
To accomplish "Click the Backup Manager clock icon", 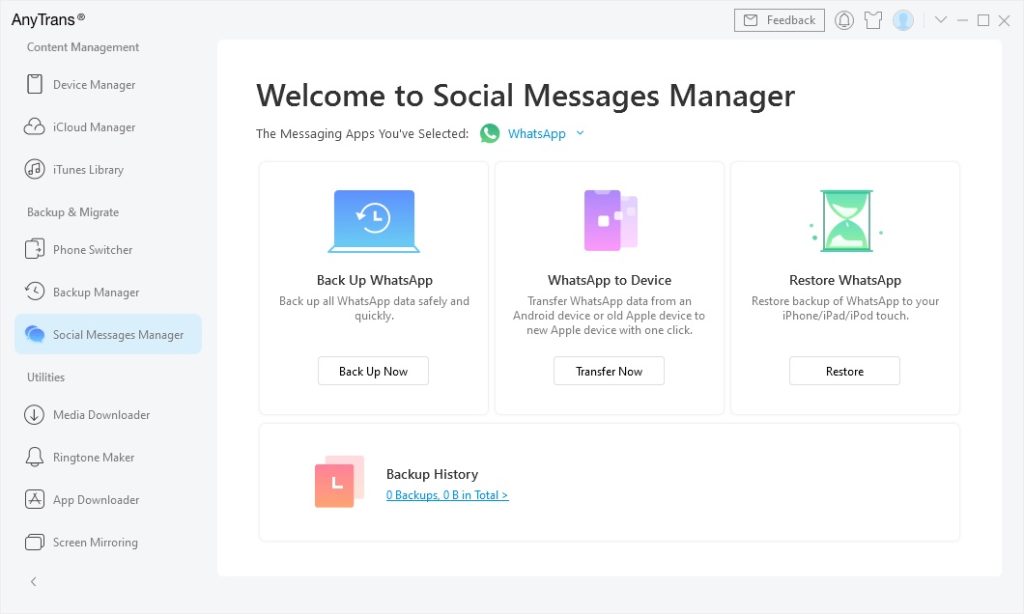I will point(35,291).
